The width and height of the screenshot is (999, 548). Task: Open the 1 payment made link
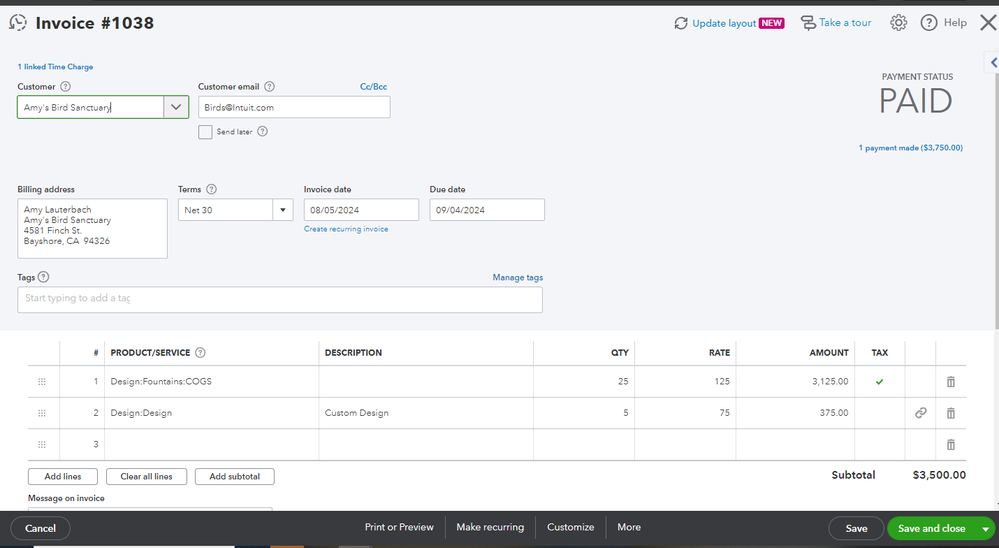(910, 148)
